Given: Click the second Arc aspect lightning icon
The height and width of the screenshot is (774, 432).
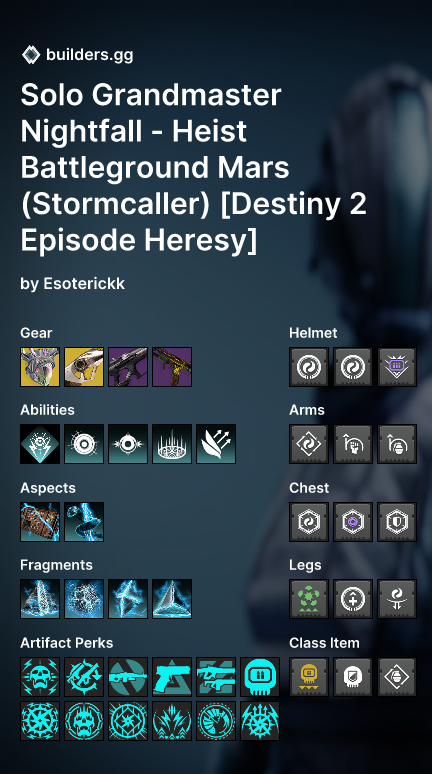Looking at the screenshot, I should 84,522.
